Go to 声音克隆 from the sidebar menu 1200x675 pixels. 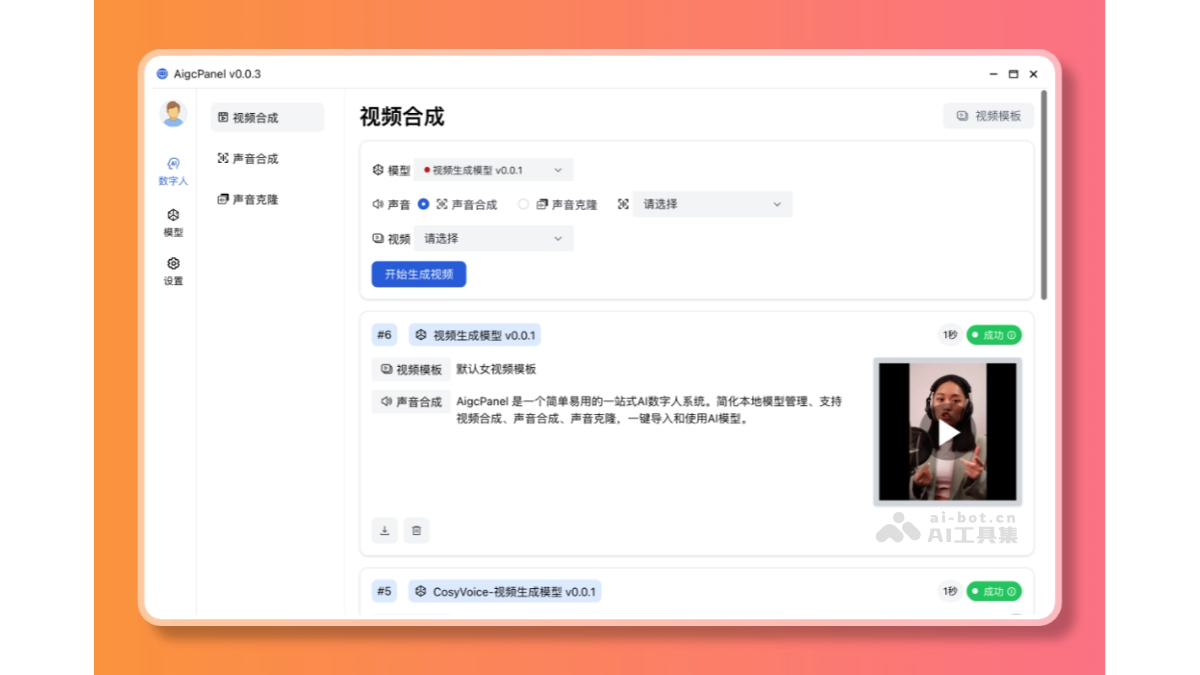tap(249, 199)
